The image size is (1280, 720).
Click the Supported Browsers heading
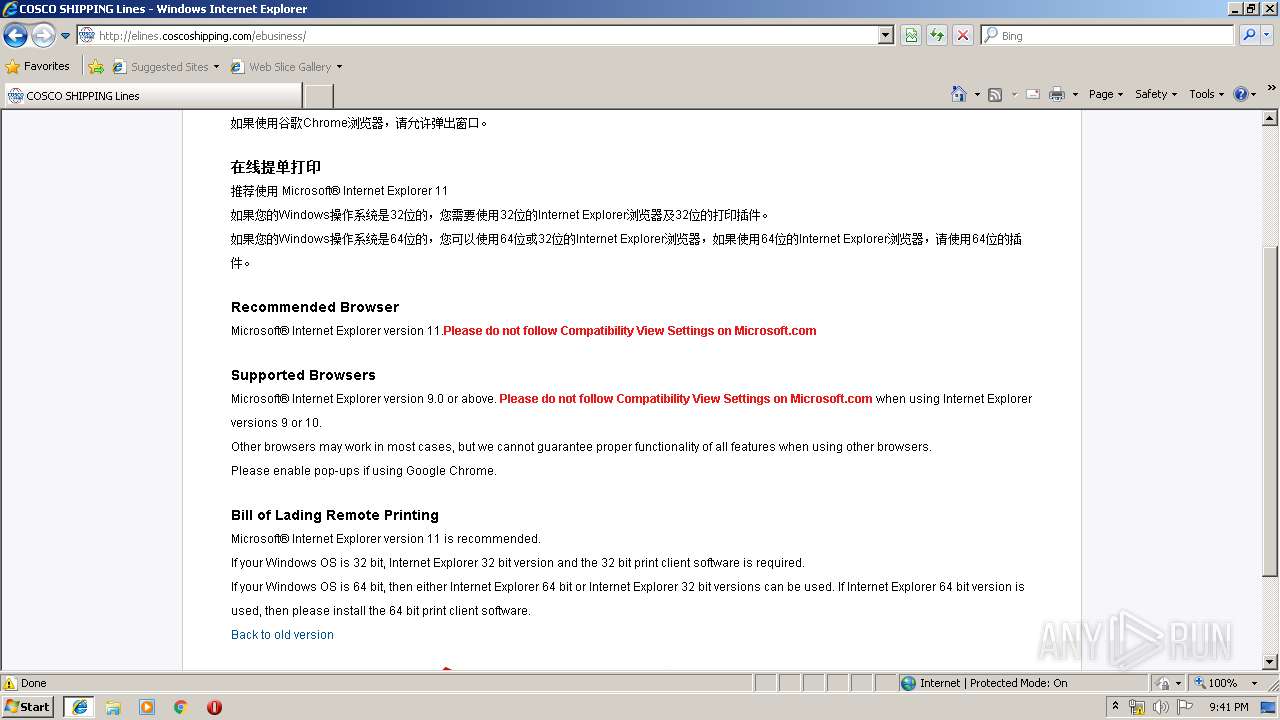303,375
